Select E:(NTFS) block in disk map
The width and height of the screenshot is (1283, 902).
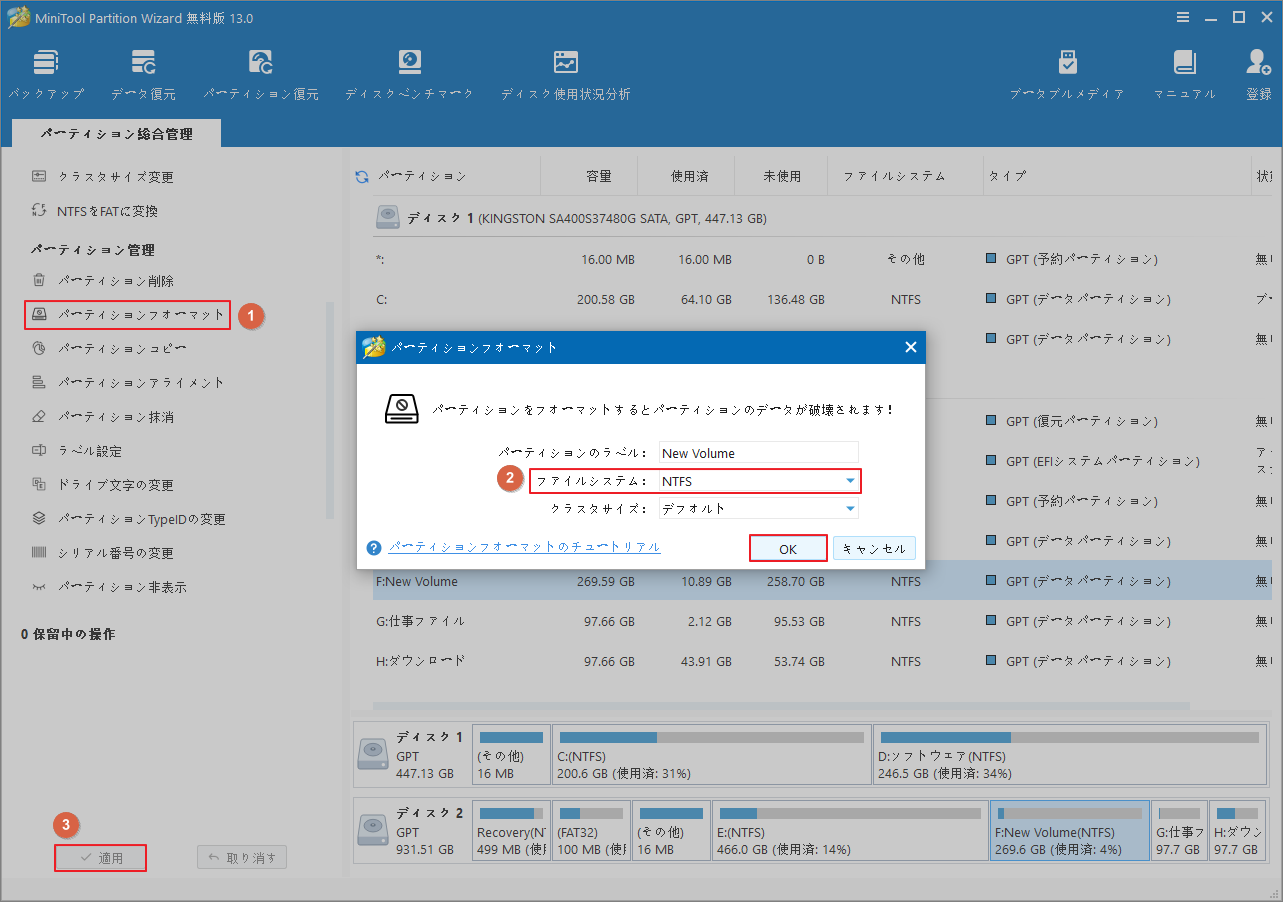[849, 831]
